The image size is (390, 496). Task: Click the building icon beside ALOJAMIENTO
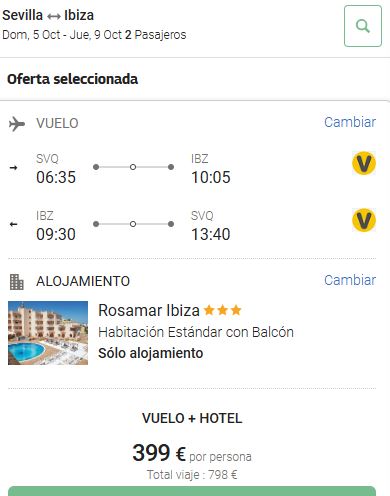pyautogui.click(x=17, y=282)
